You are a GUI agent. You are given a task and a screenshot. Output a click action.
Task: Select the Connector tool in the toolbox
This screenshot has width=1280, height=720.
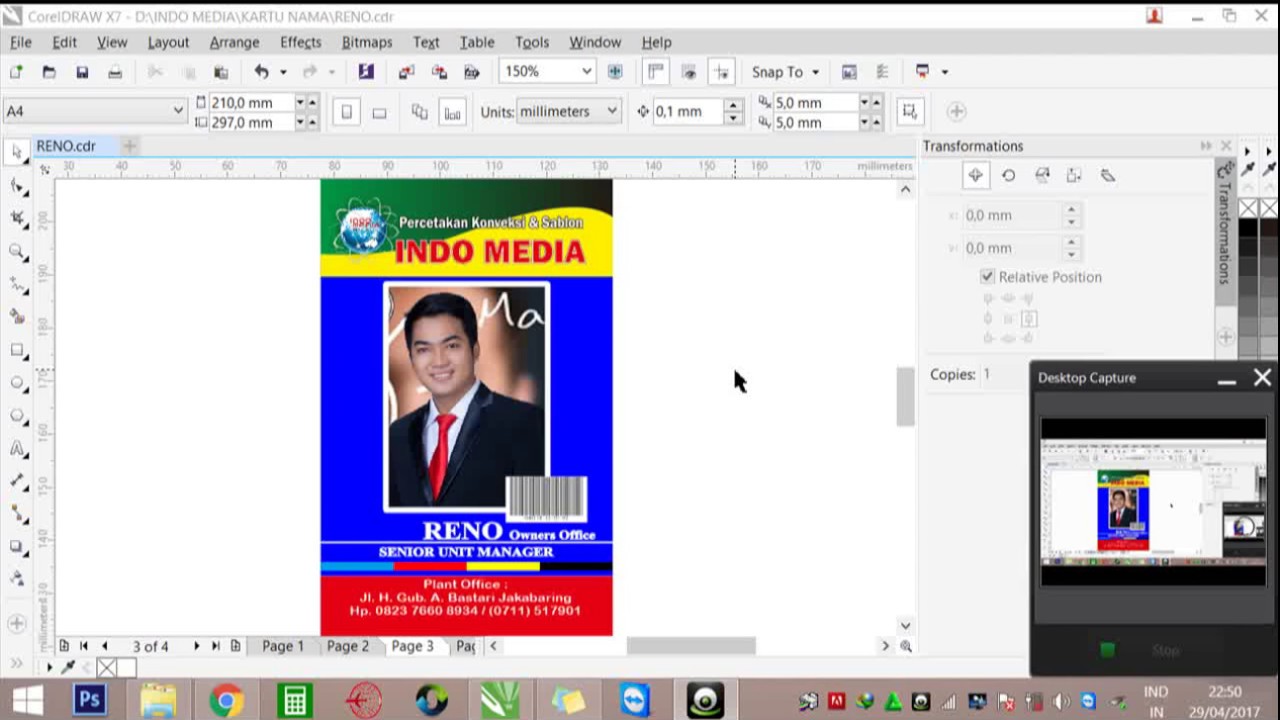coord(17,514)
